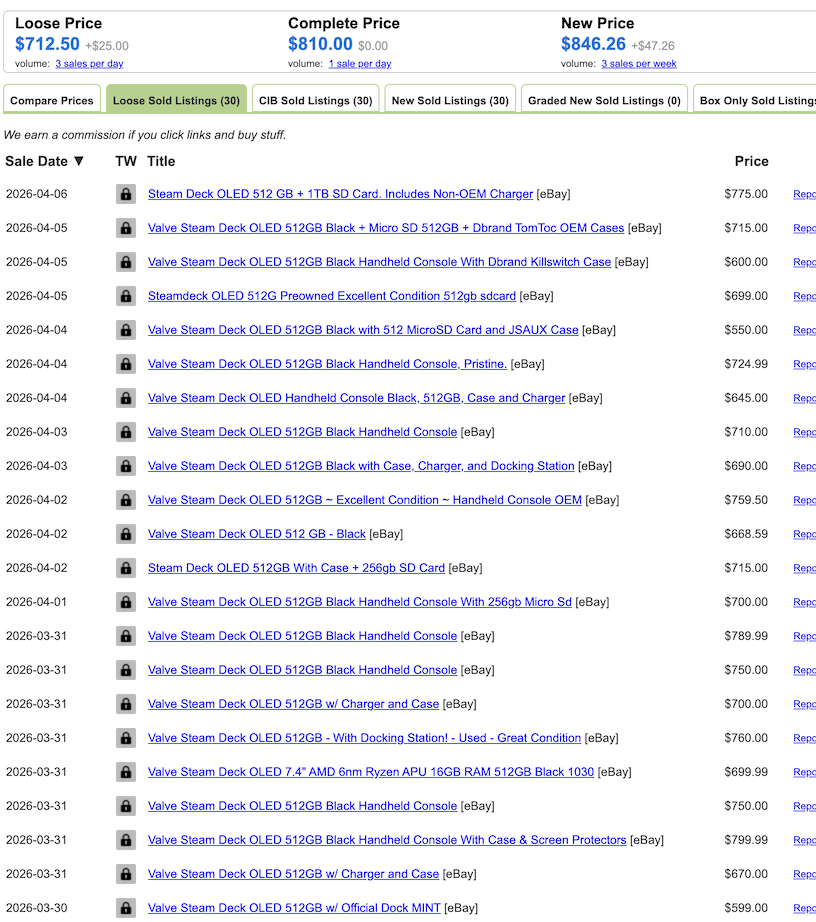Screen dimensions: 816x922
Task: Click lock icon beside AMD 6nm Ryzen APU listing
Action: click(x=126, y=772)
